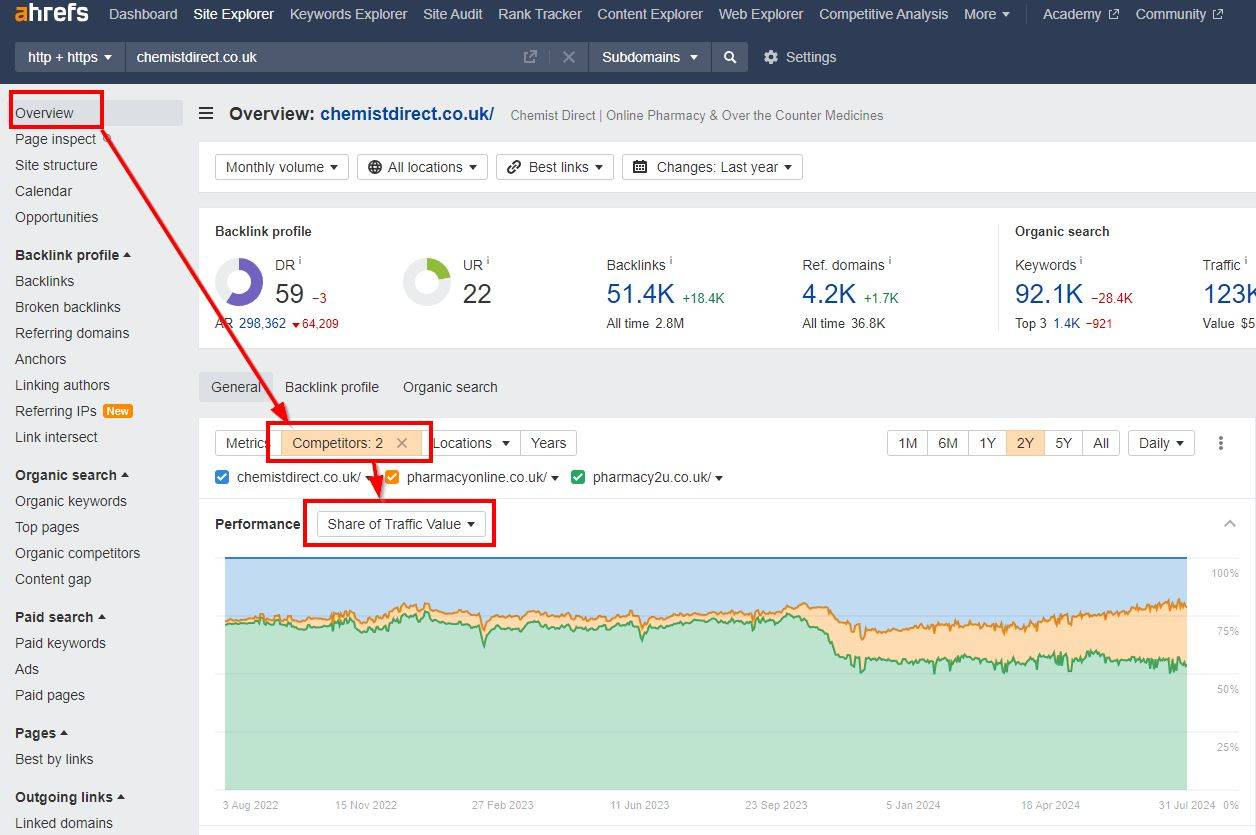
Task: Open chart options three-dot menu
Action: pyautogui.click(x=1220, y=443)
